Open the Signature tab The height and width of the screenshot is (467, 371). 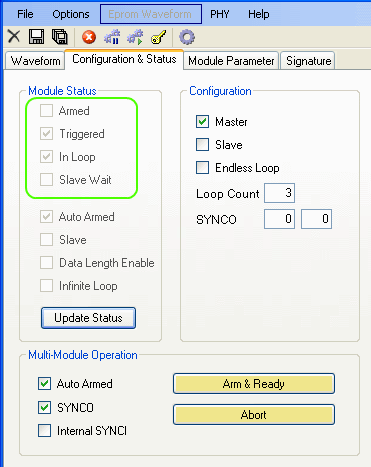click(308, 61)
